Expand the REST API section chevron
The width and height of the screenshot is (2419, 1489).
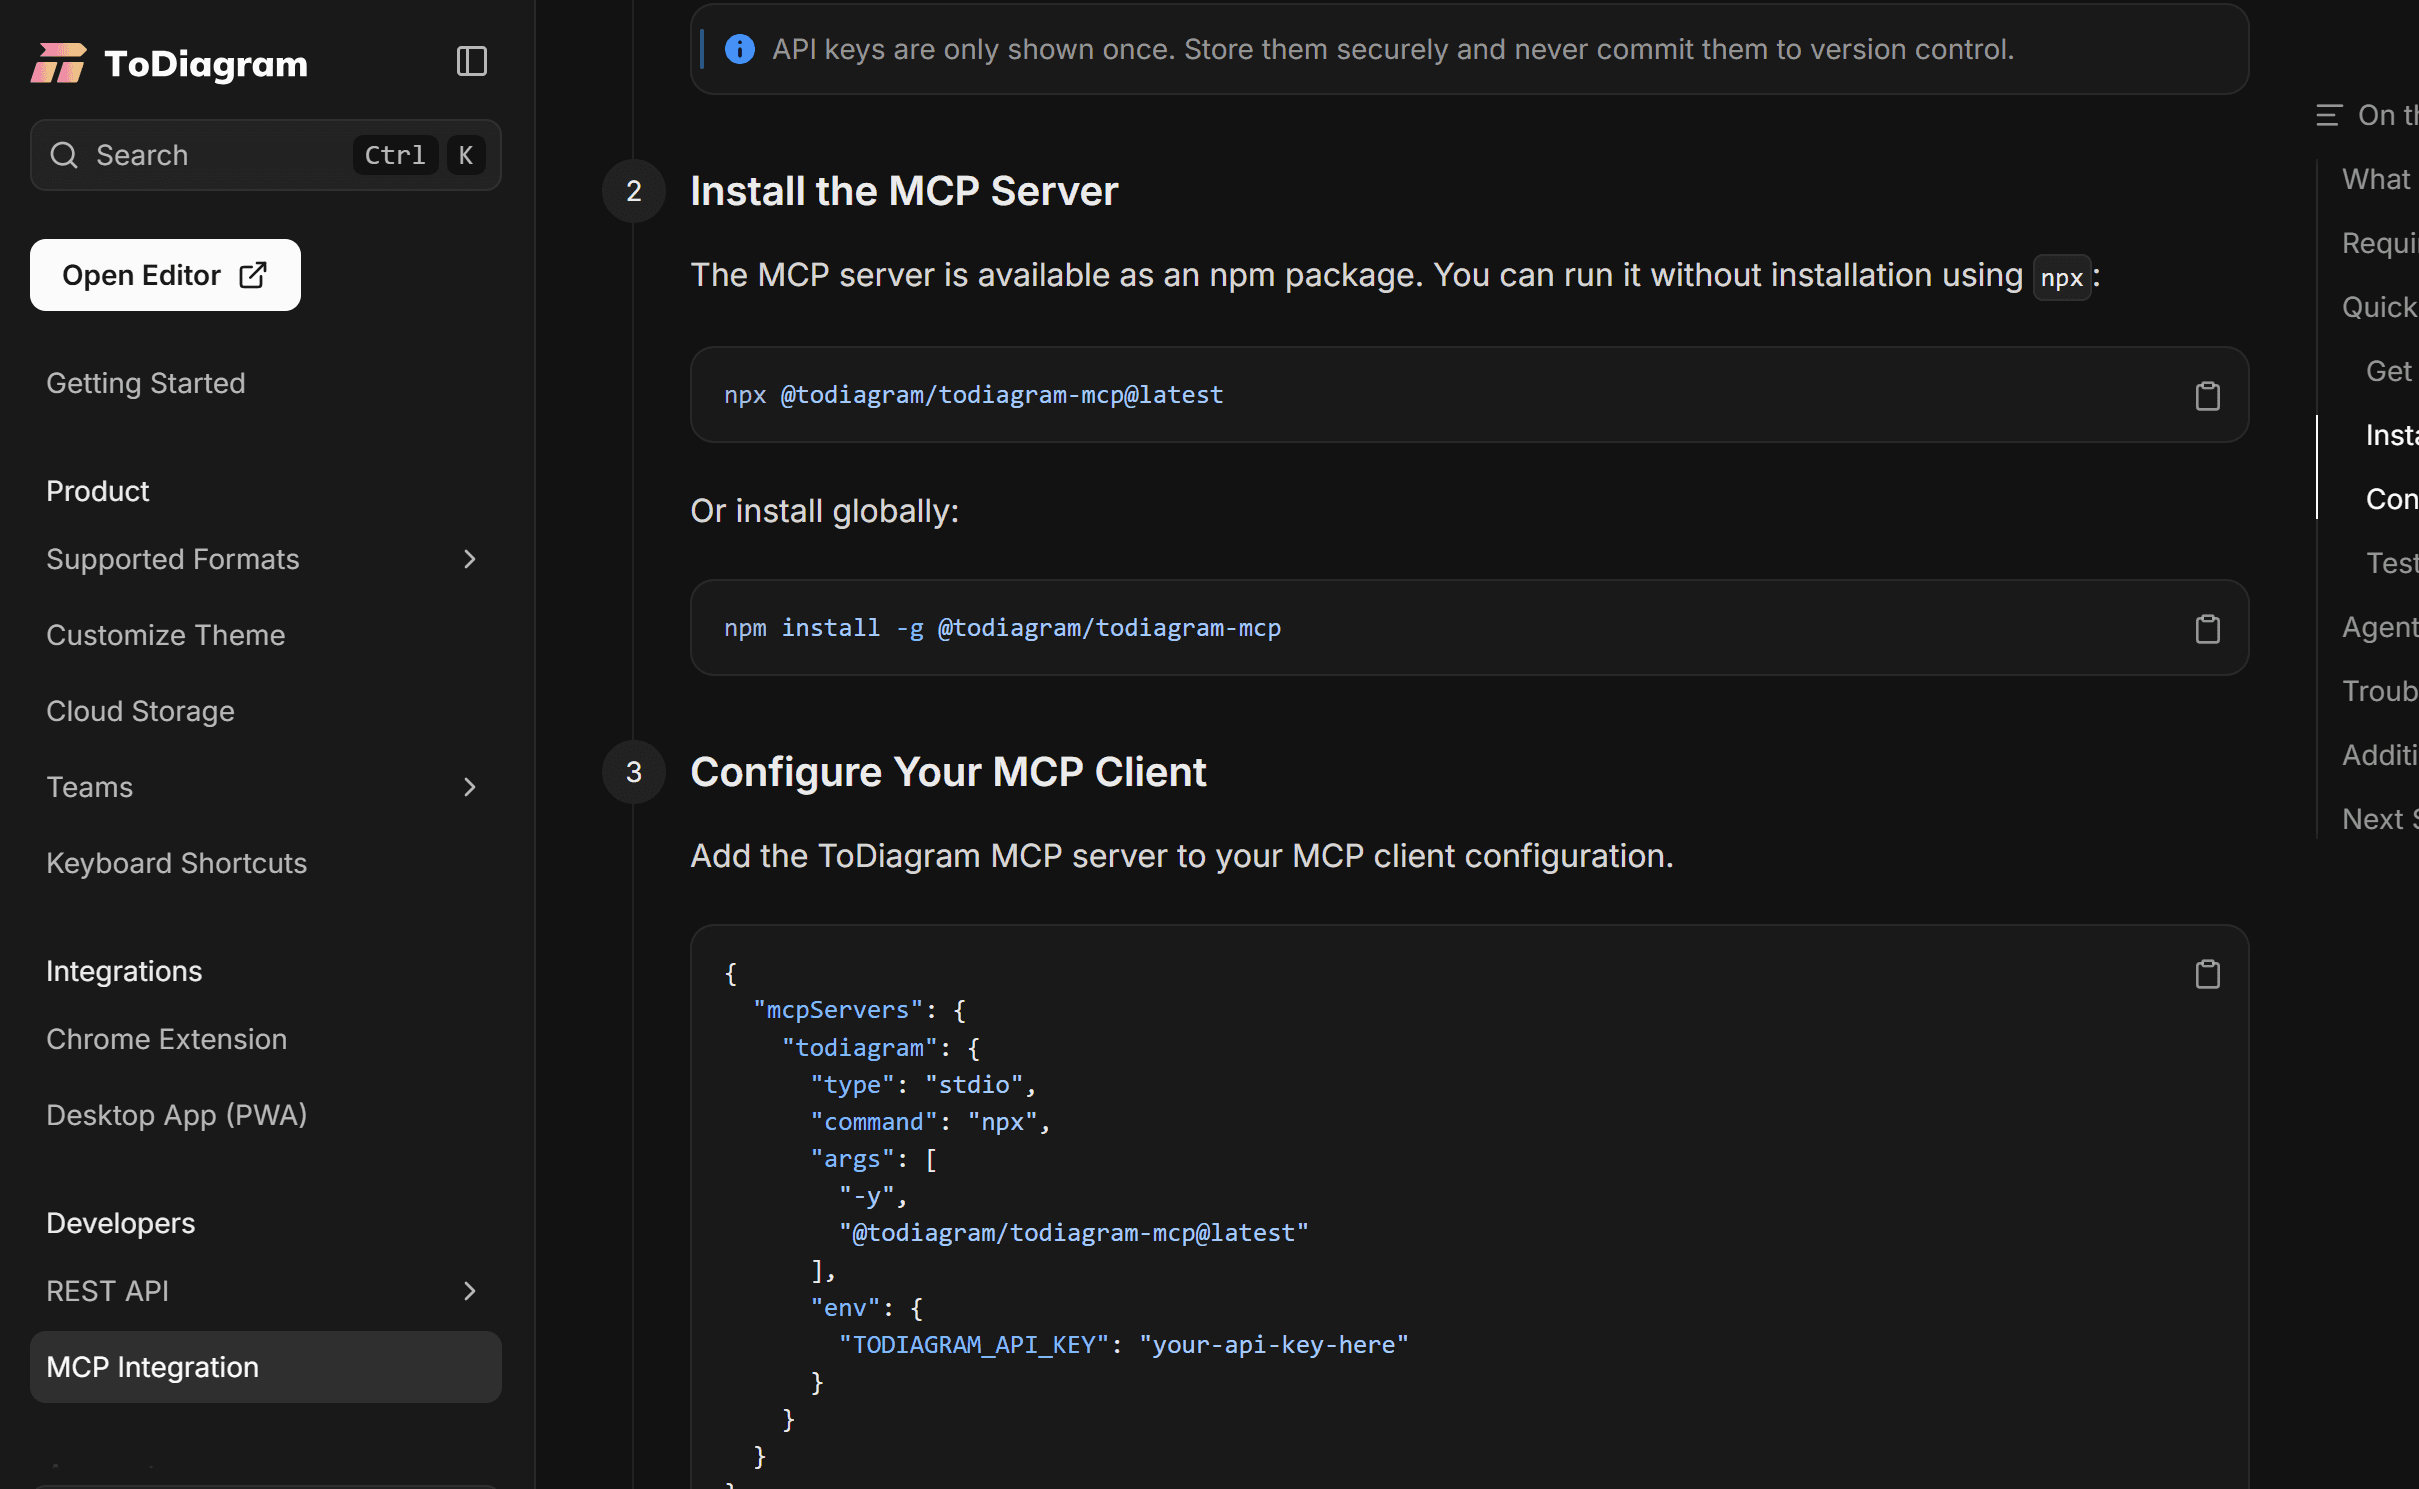pos(469,1291)
